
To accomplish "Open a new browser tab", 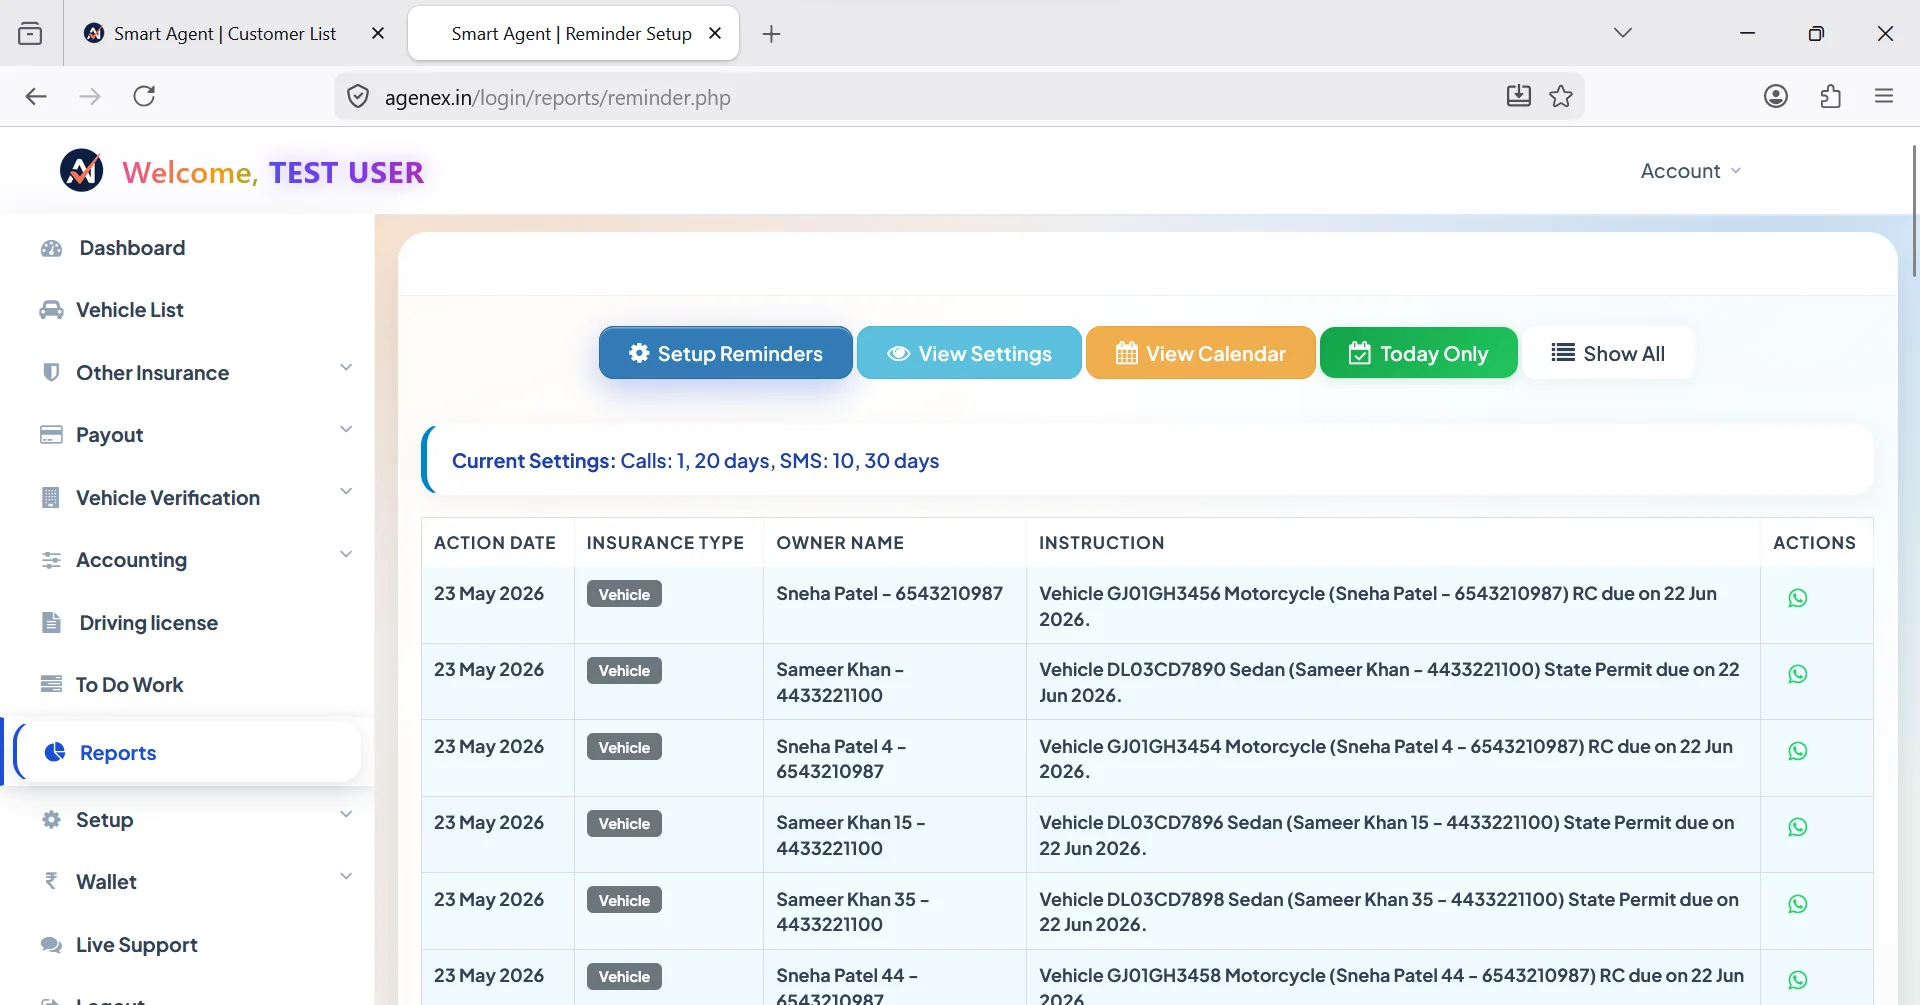I will [x=771, y=34].
